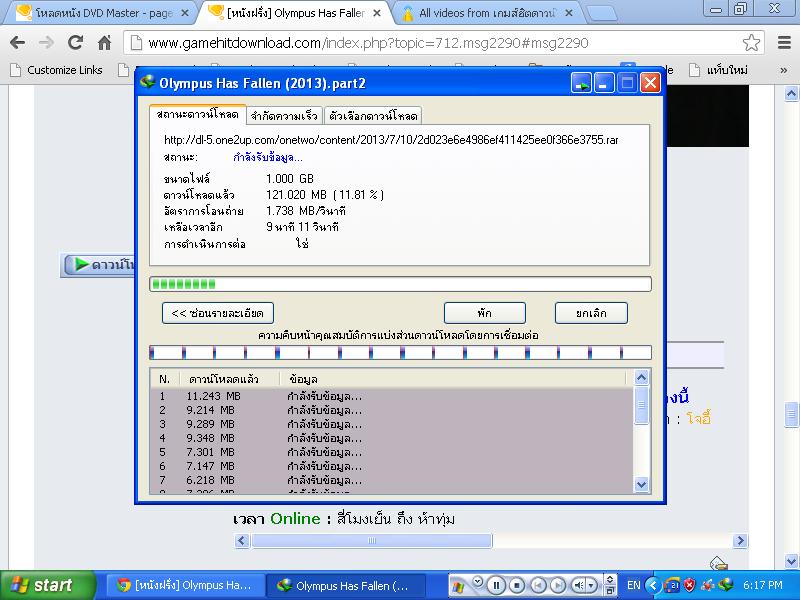
Task: Click the N. column header
Action: coord(164,379)
